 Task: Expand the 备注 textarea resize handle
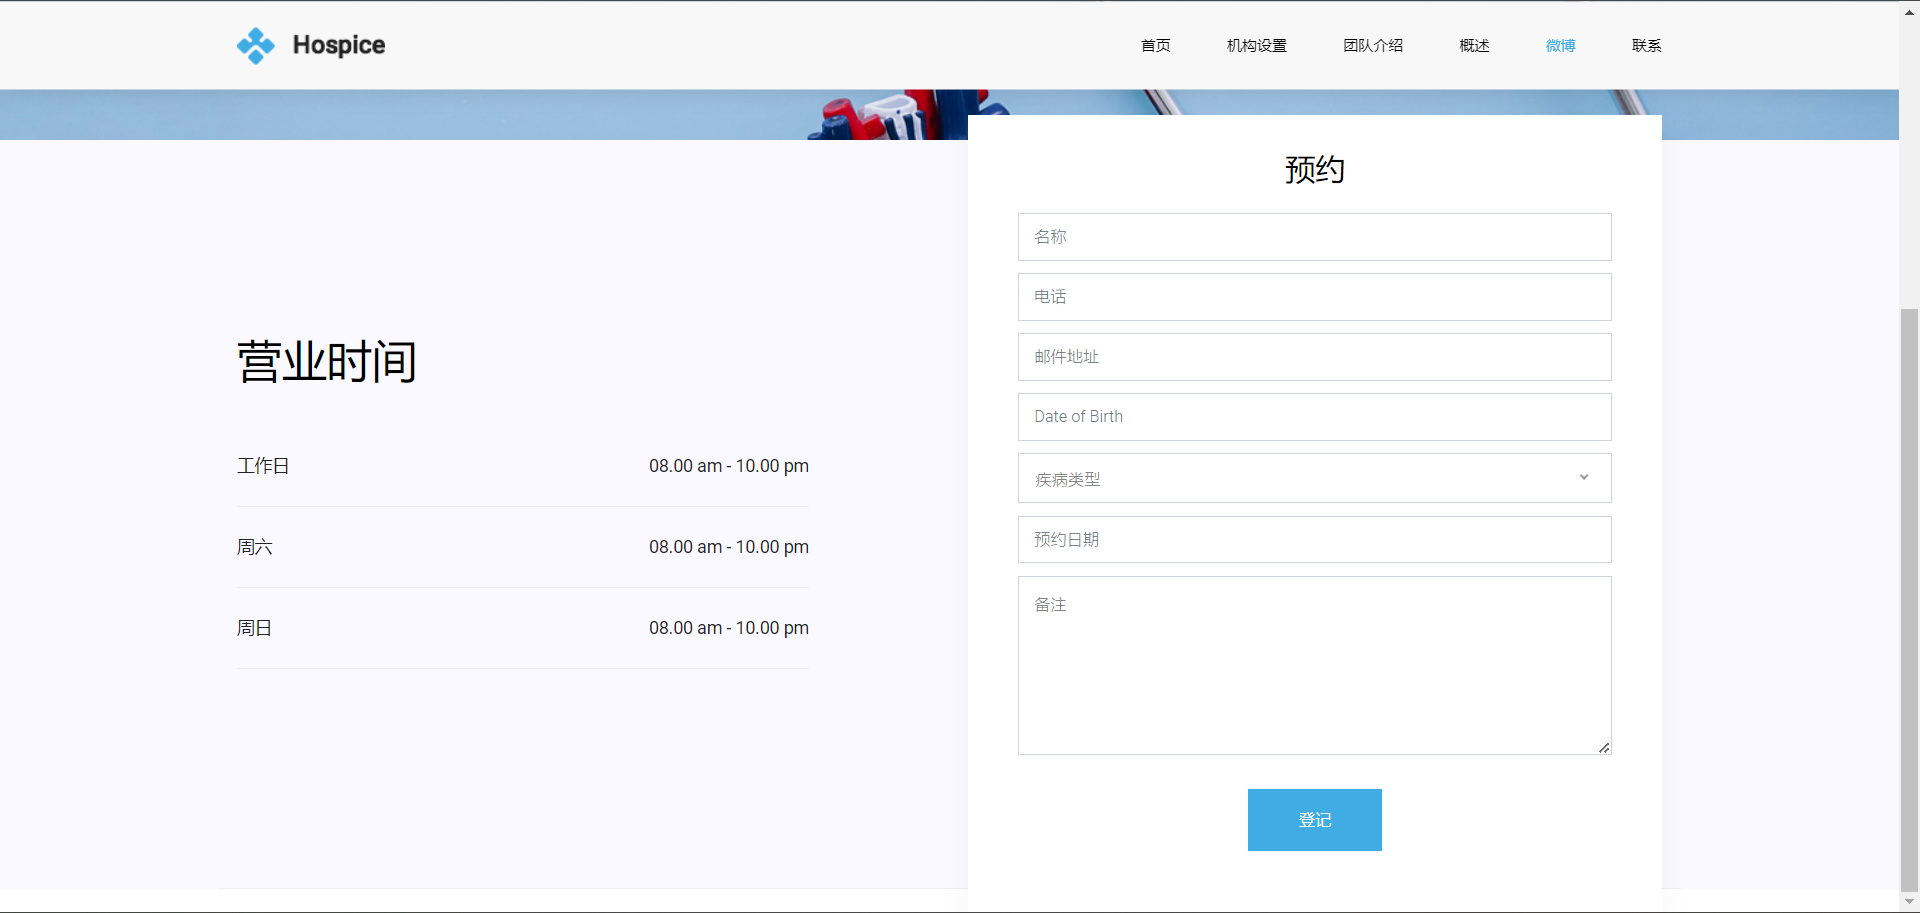(x=1604, y=747)
